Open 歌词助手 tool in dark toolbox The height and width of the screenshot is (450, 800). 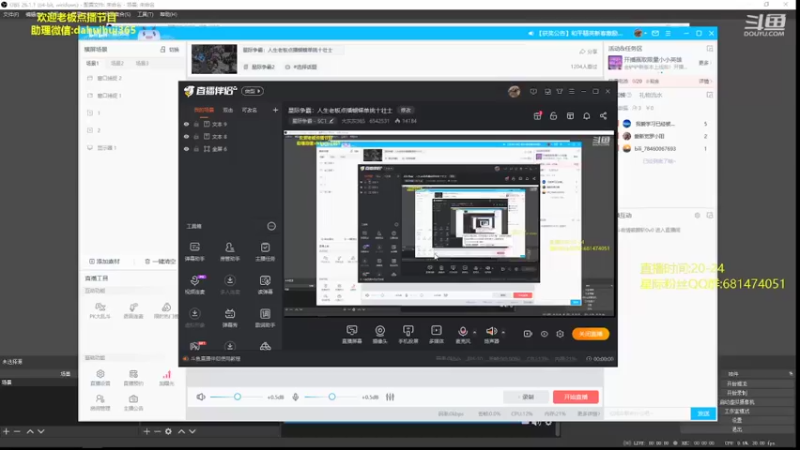(265, 318)
